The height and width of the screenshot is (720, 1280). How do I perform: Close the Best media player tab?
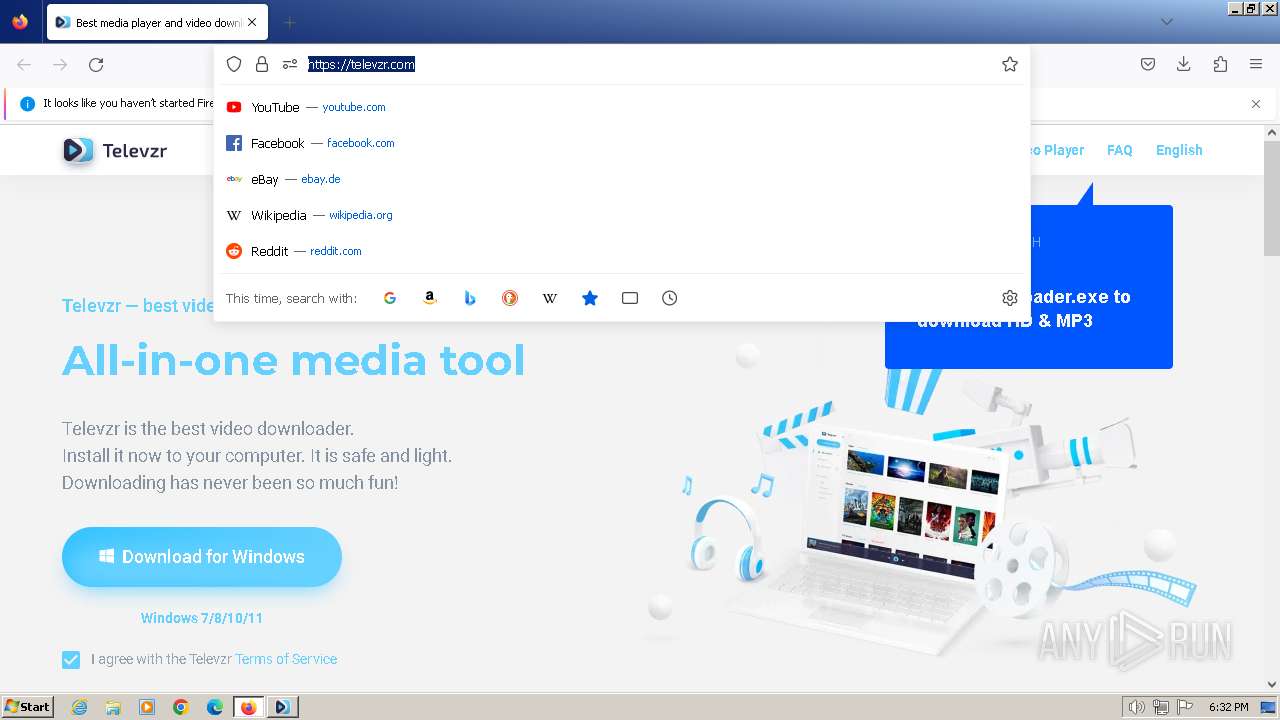point(252,22)
